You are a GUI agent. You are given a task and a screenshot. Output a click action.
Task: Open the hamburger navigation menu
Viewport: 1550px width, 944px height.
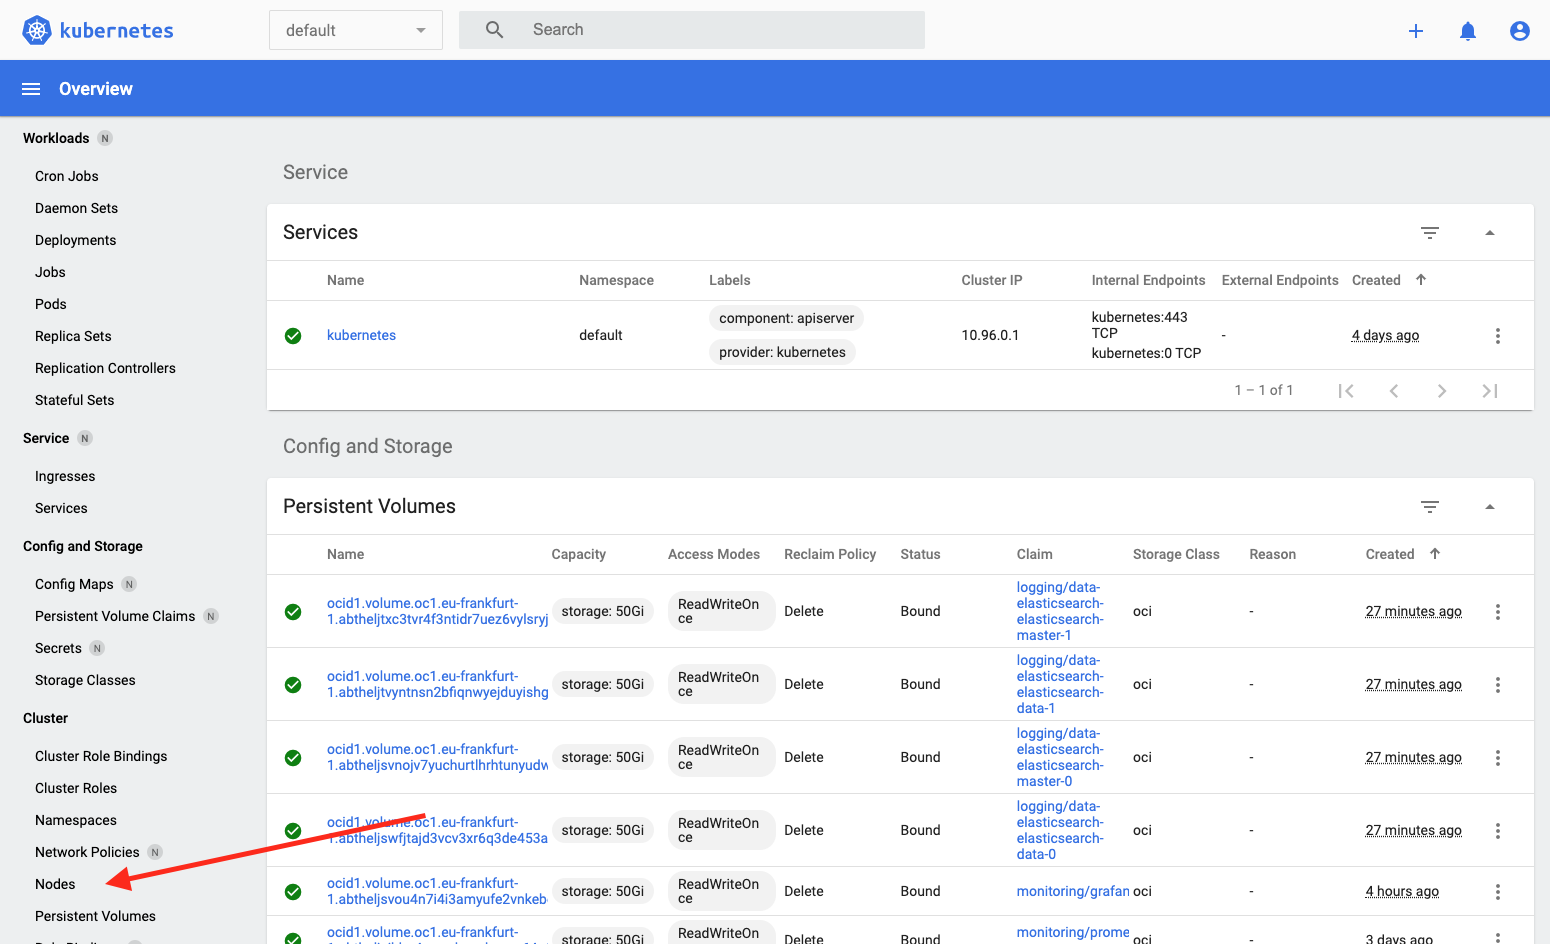click(x=31, y=89)
